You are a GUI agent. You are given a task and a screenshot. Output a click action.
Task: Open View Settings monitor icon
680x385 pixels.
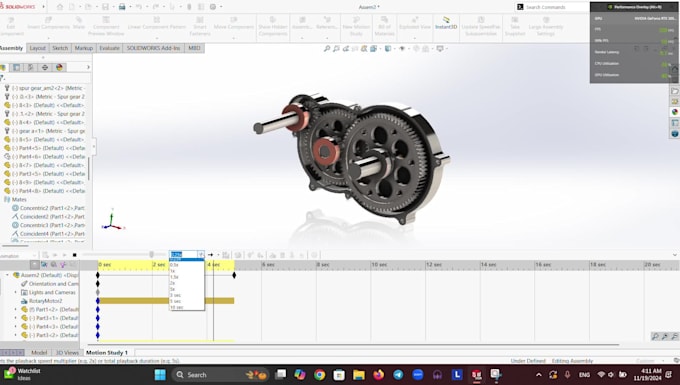[440, 49]
